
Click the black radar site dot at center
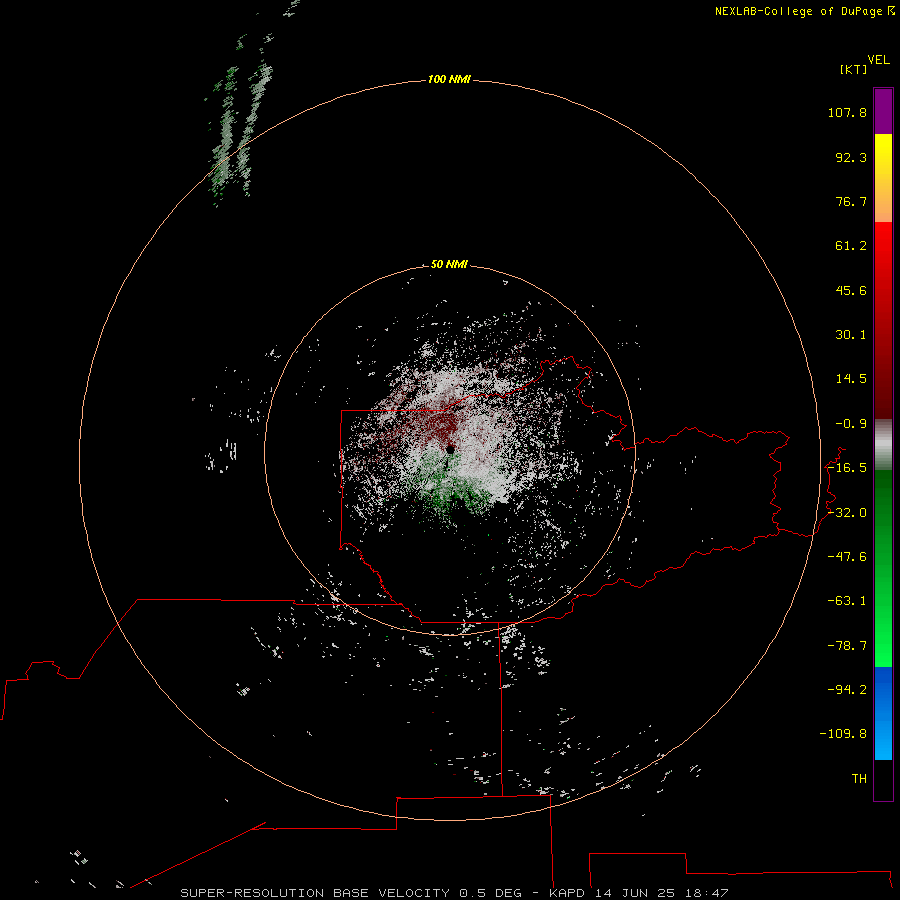click(451, 450)
